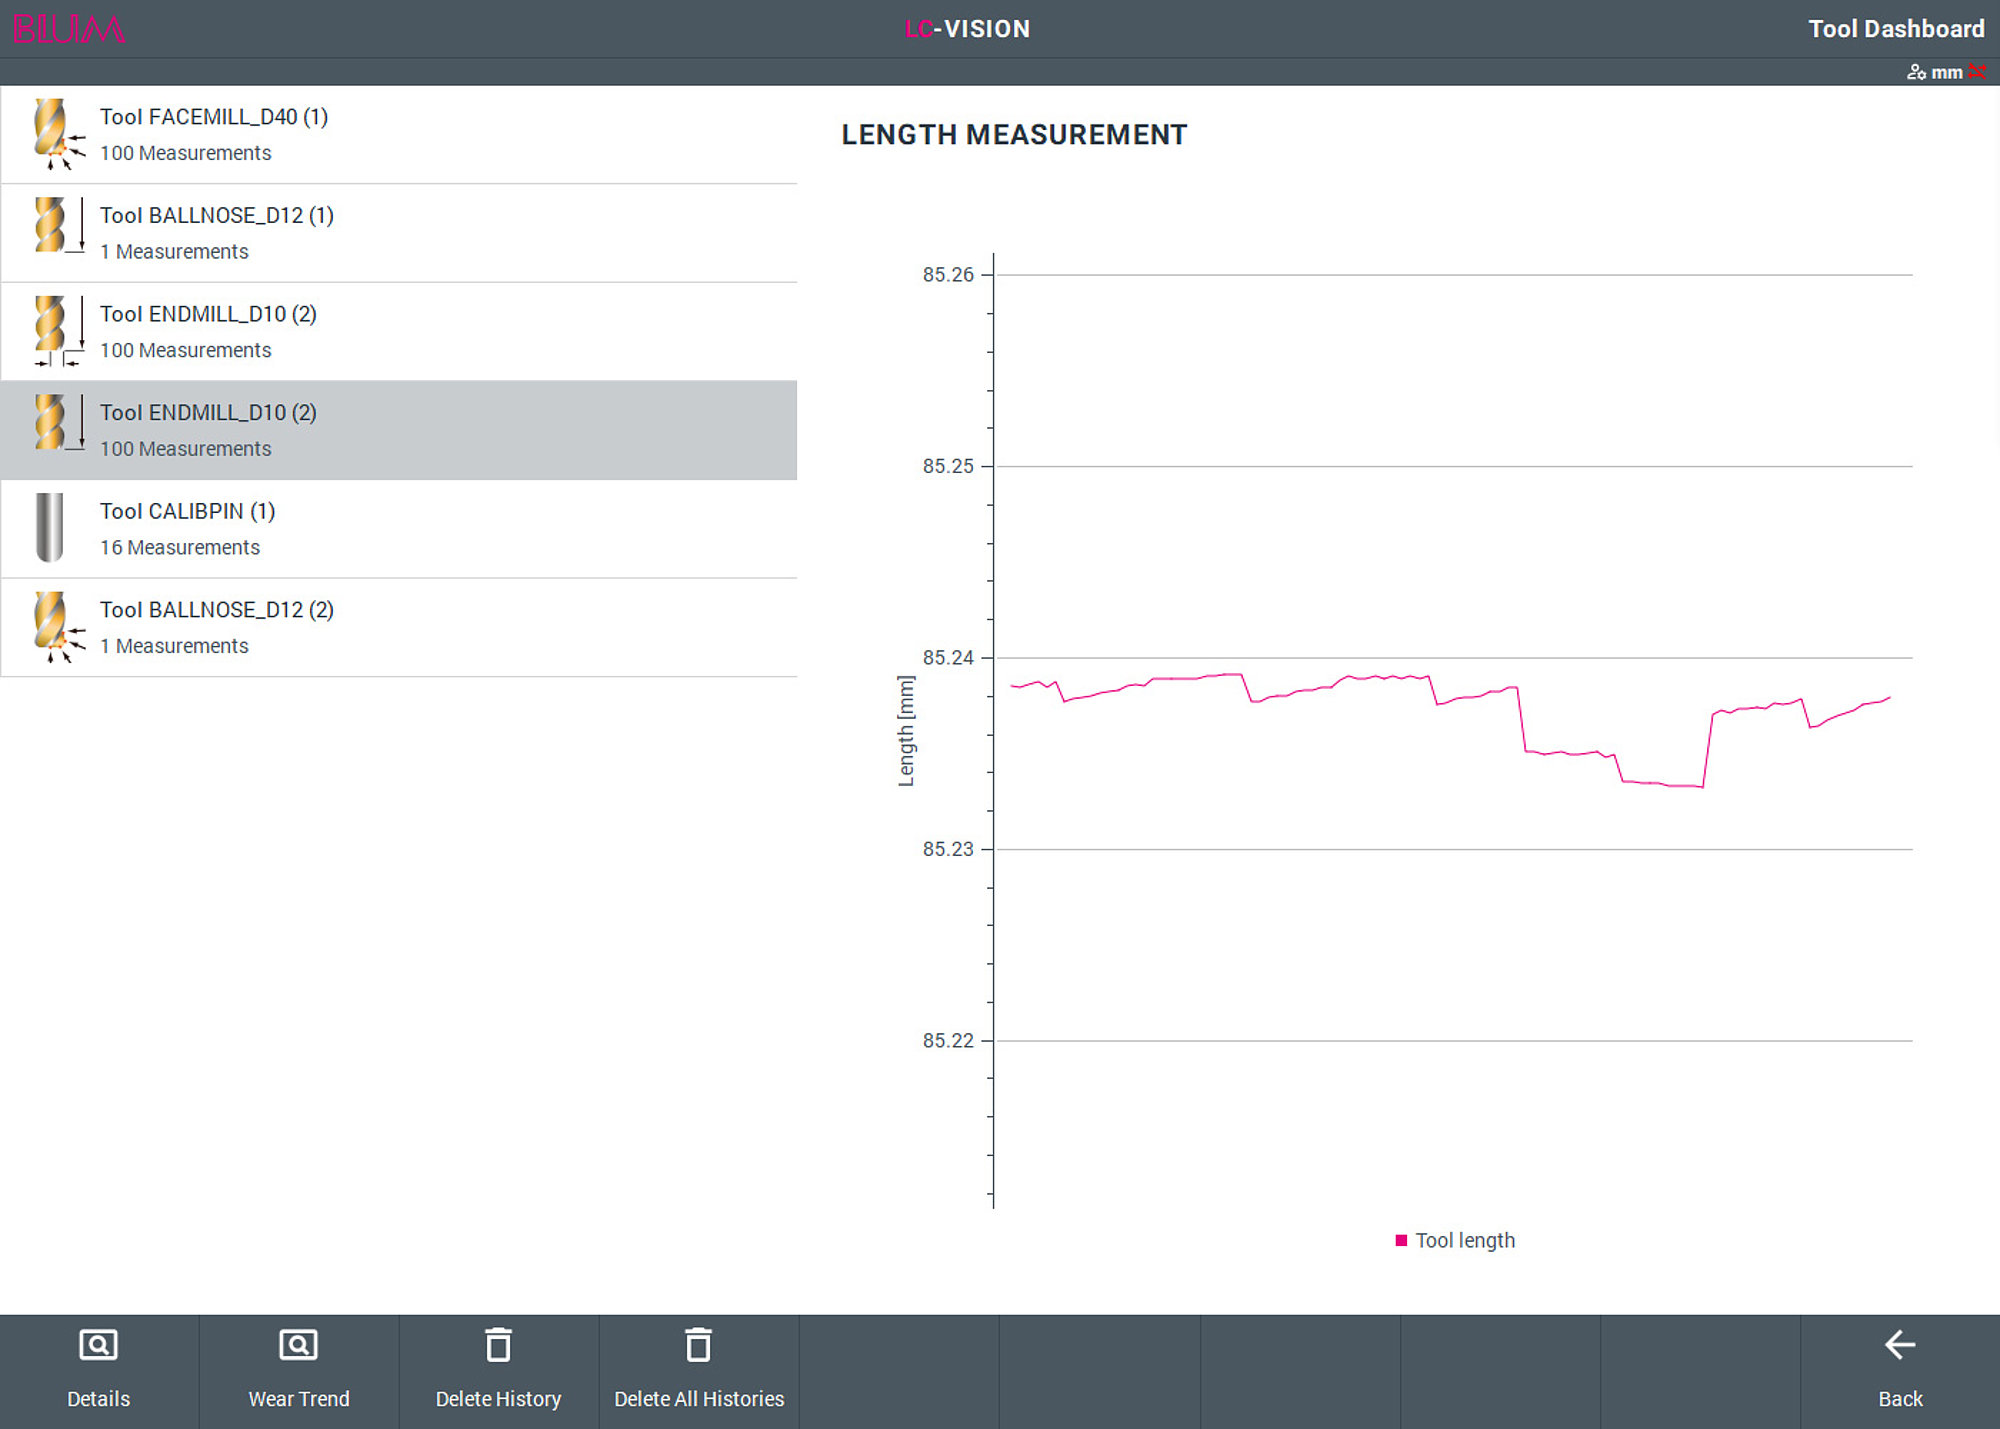The height and width of the screenshot is (1429, 2000).
Task: Click the mm units indicator
Action: [x=1946, y=72]
